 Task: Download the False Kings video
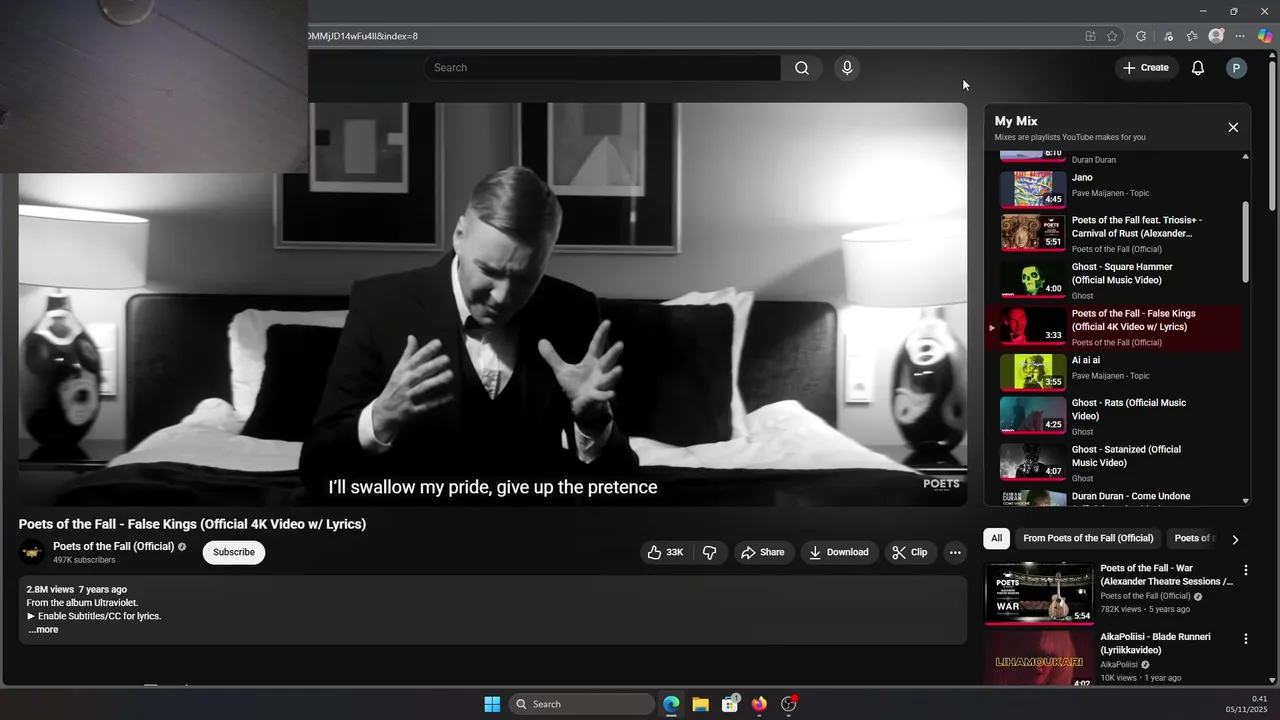839,552
